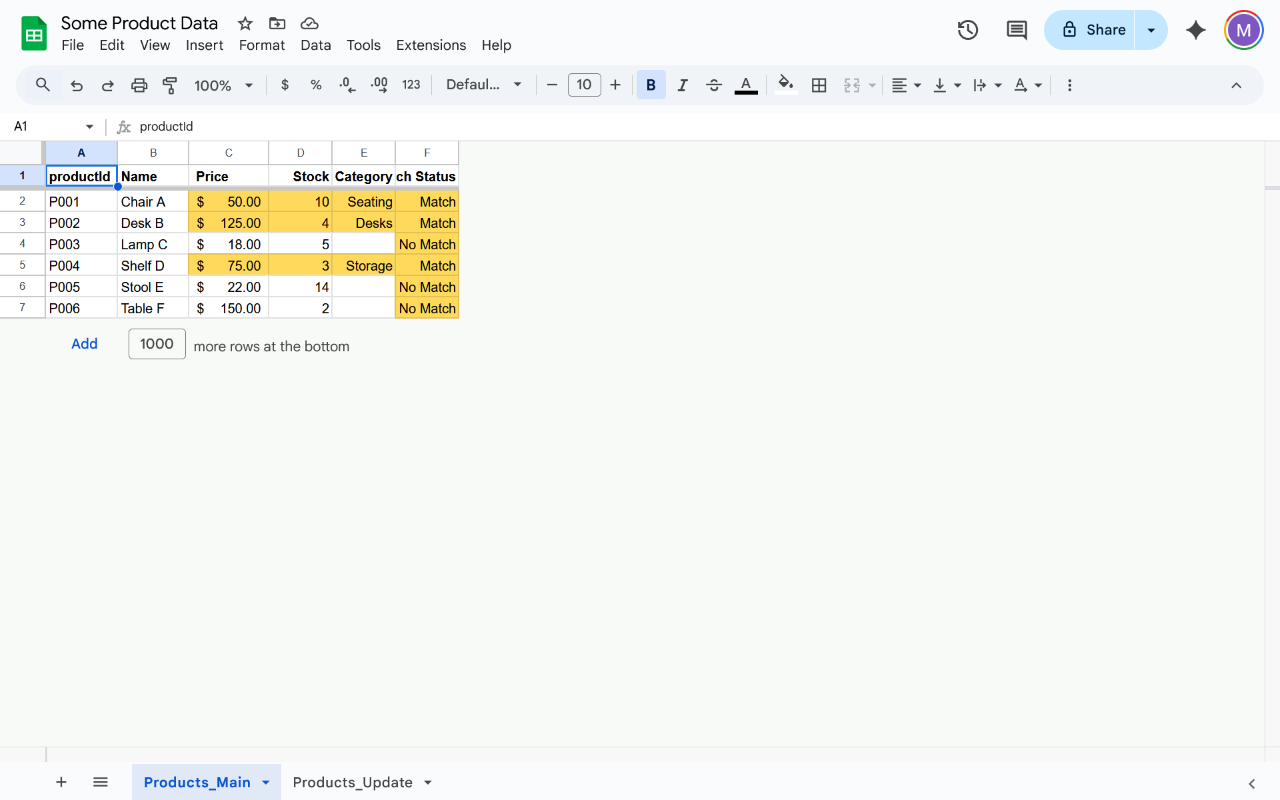Viewport: 1280px width, 800px height.
Task: Open the font family dropdown
Action: tap(484, 85)
